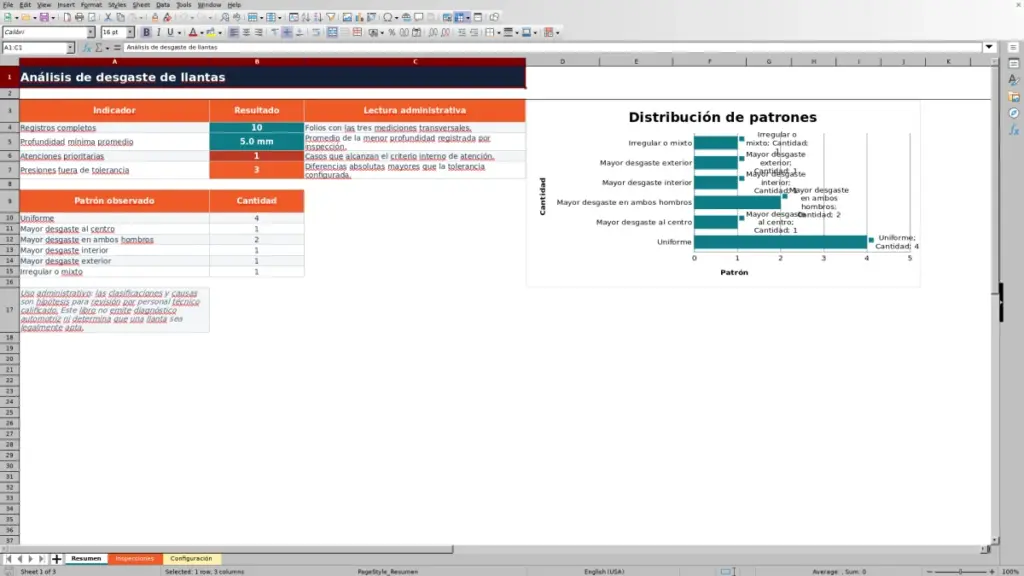Click the Merge and Center Cells icon
This screenshot has height=576, width=1024.
[332, 33]
